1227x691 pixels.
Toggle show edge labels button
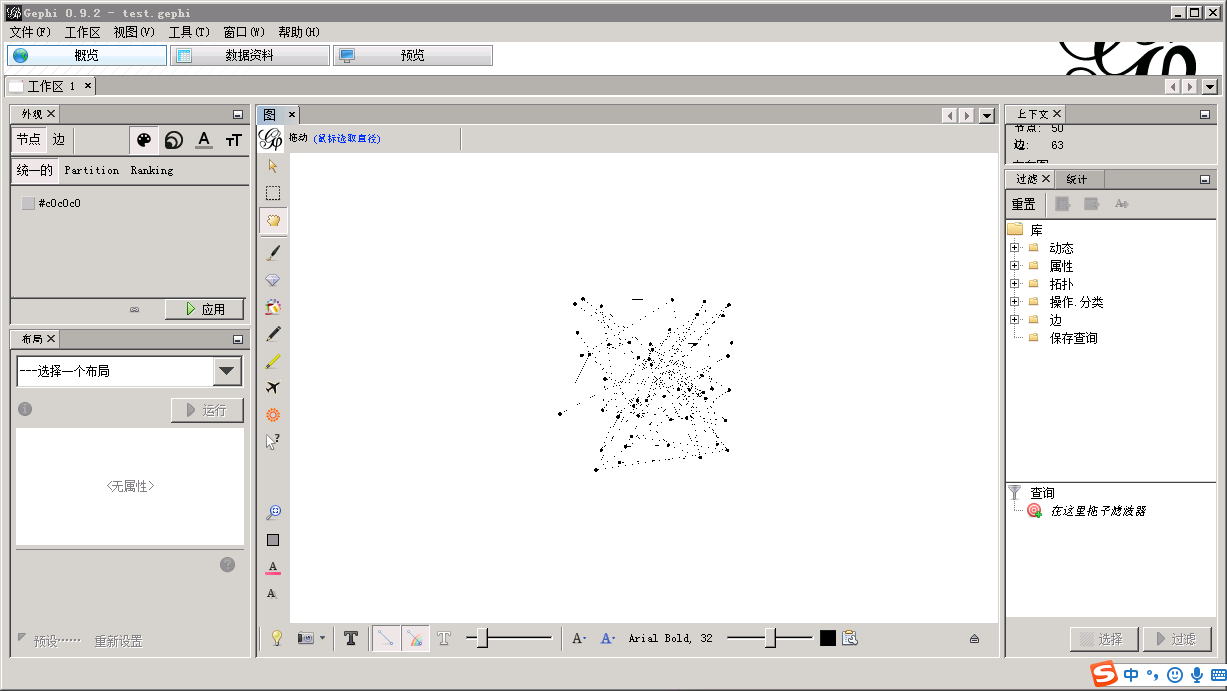tap(445, 638)
